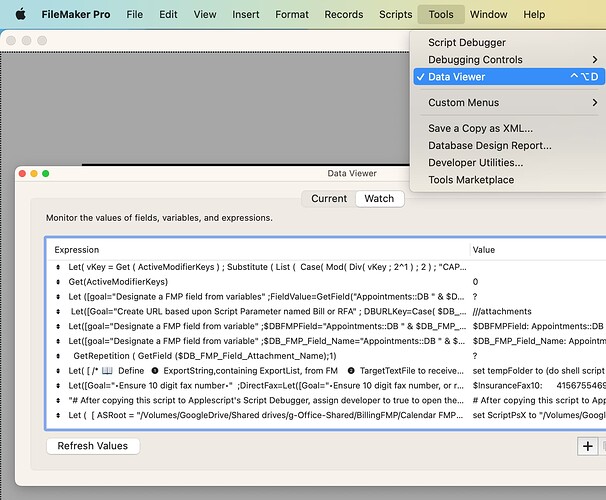Select the ASRoot /Volumes/GoogleDrive expression

pyautogui.click(x=266, y=415)
